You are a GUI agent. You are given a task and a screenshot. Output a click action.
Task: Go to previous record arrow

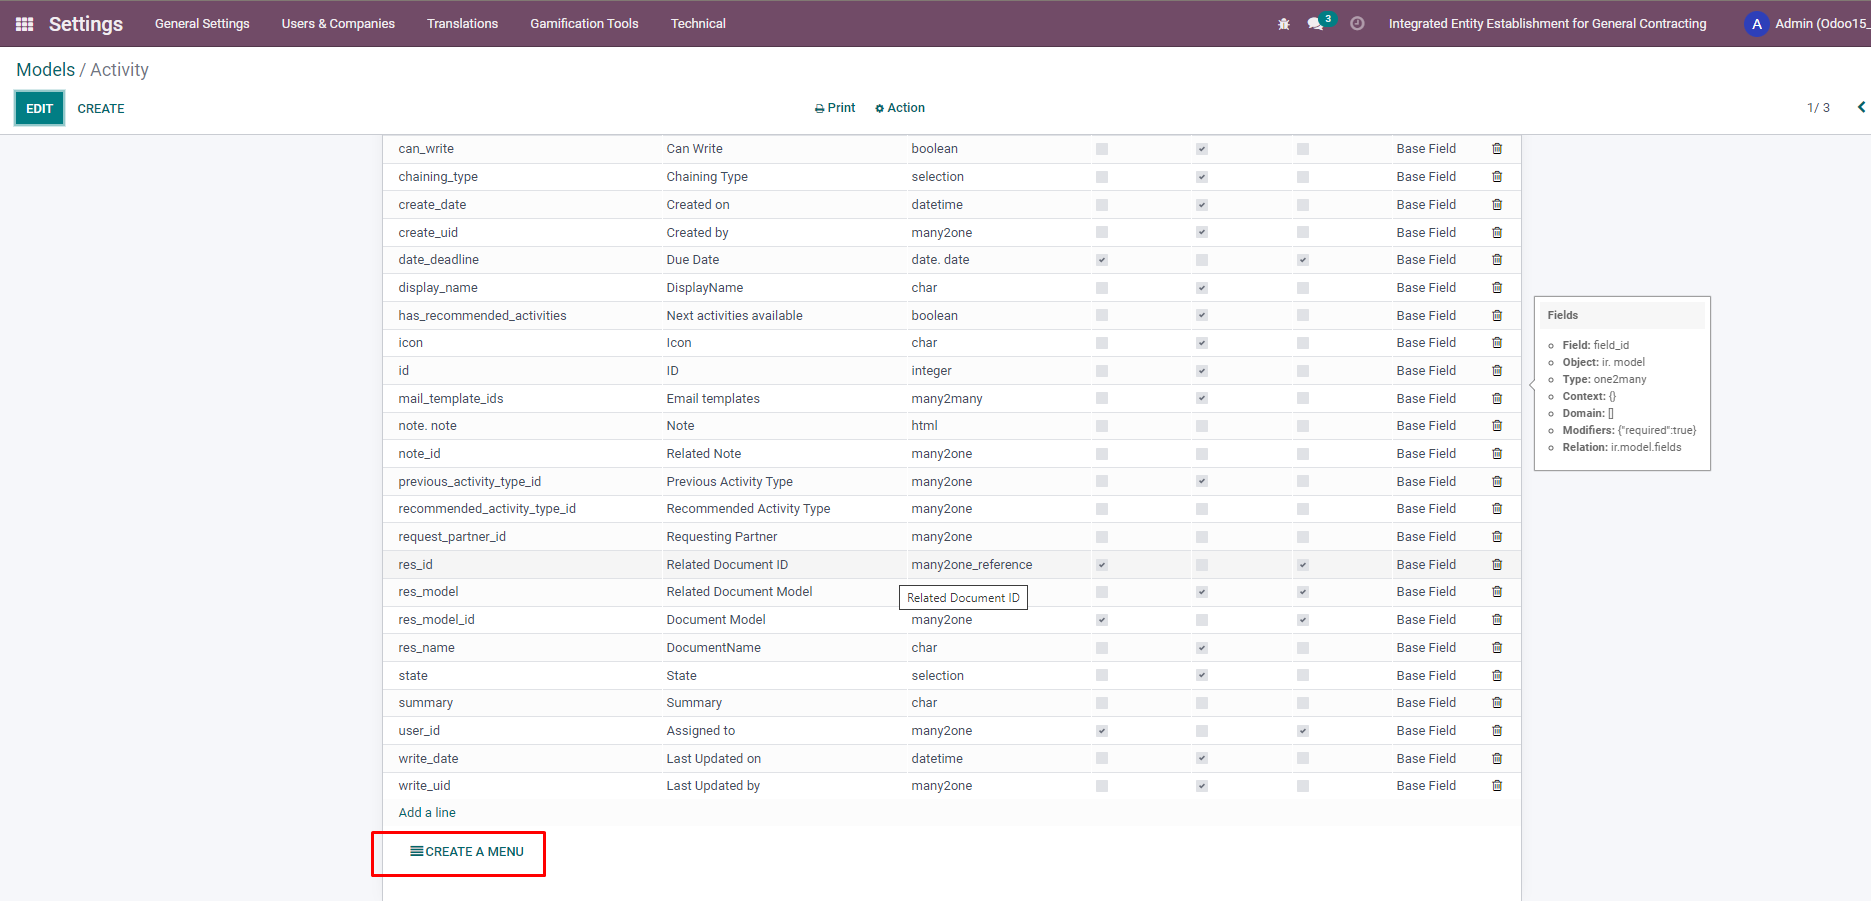(1861, 107)
